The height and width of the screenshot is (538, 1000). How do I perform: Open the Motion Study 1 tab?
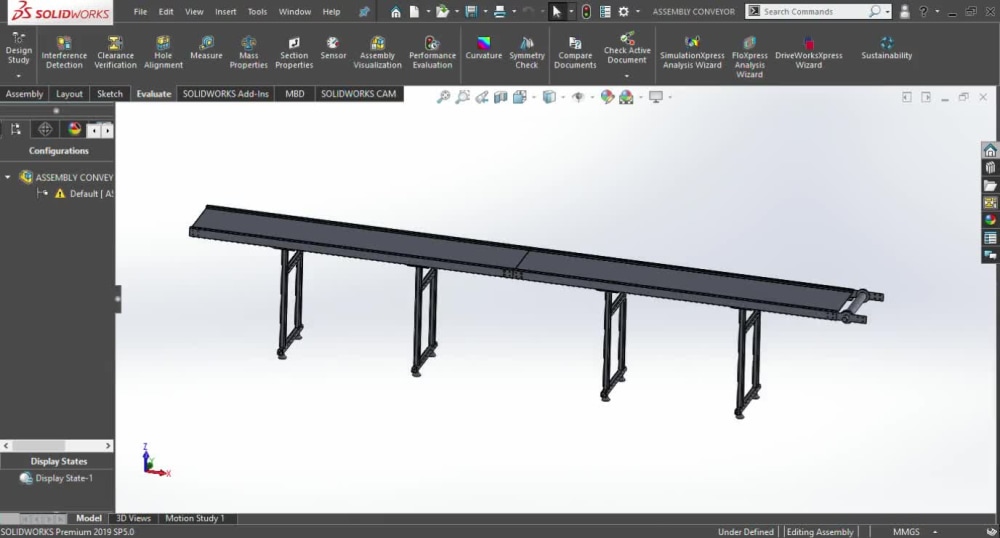195,518
